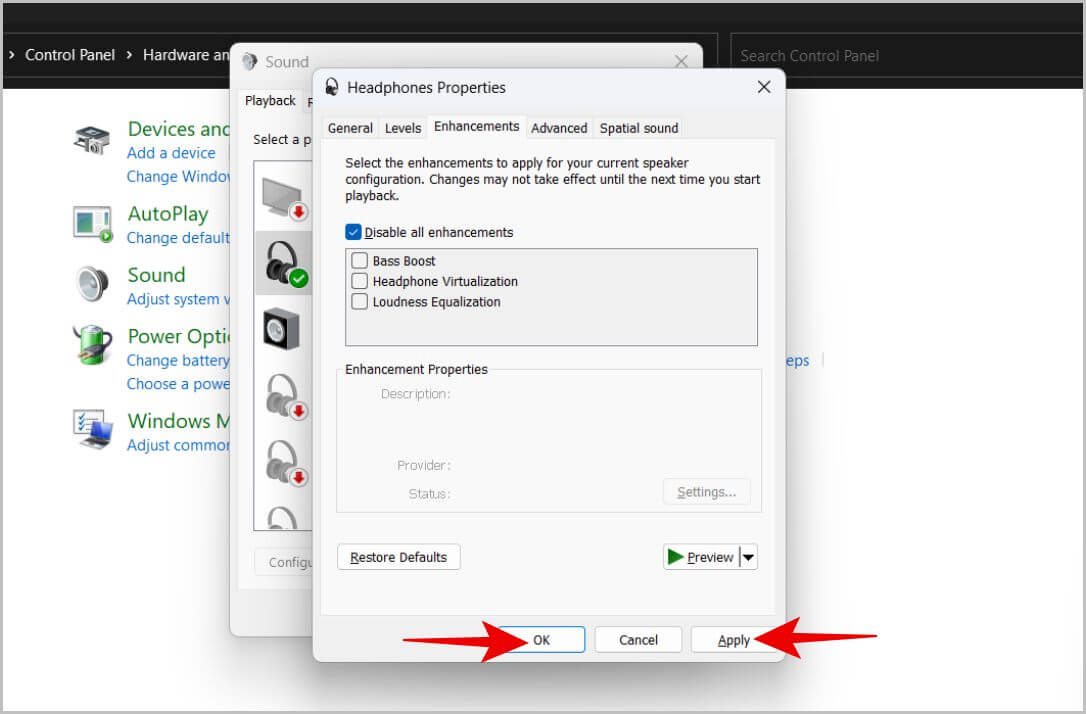Select the speaker box playback device
The image size is (1086, 714).
tap(281, 328)
